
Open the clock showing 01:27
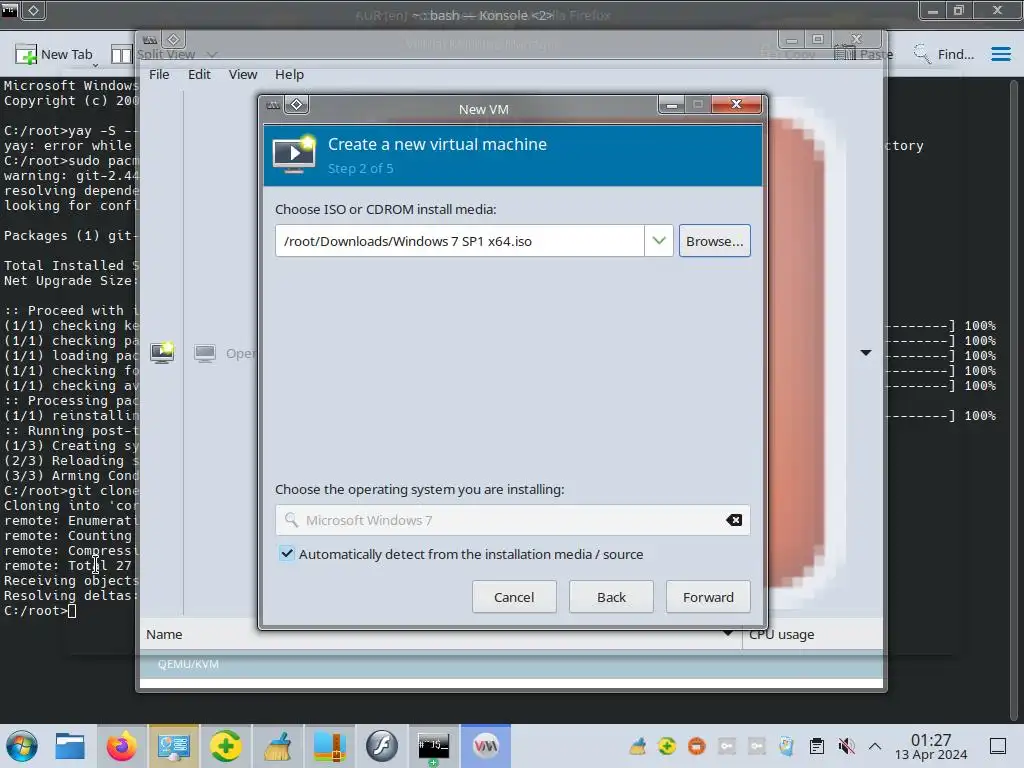coord(931,746)
